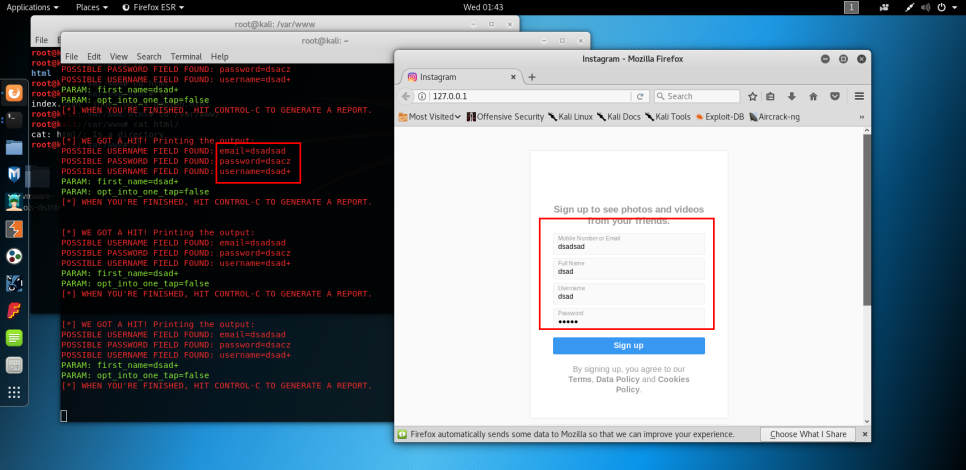Open the Edit menu in terminal
This screenshot has height=470, width=966.
pos(94,56)
